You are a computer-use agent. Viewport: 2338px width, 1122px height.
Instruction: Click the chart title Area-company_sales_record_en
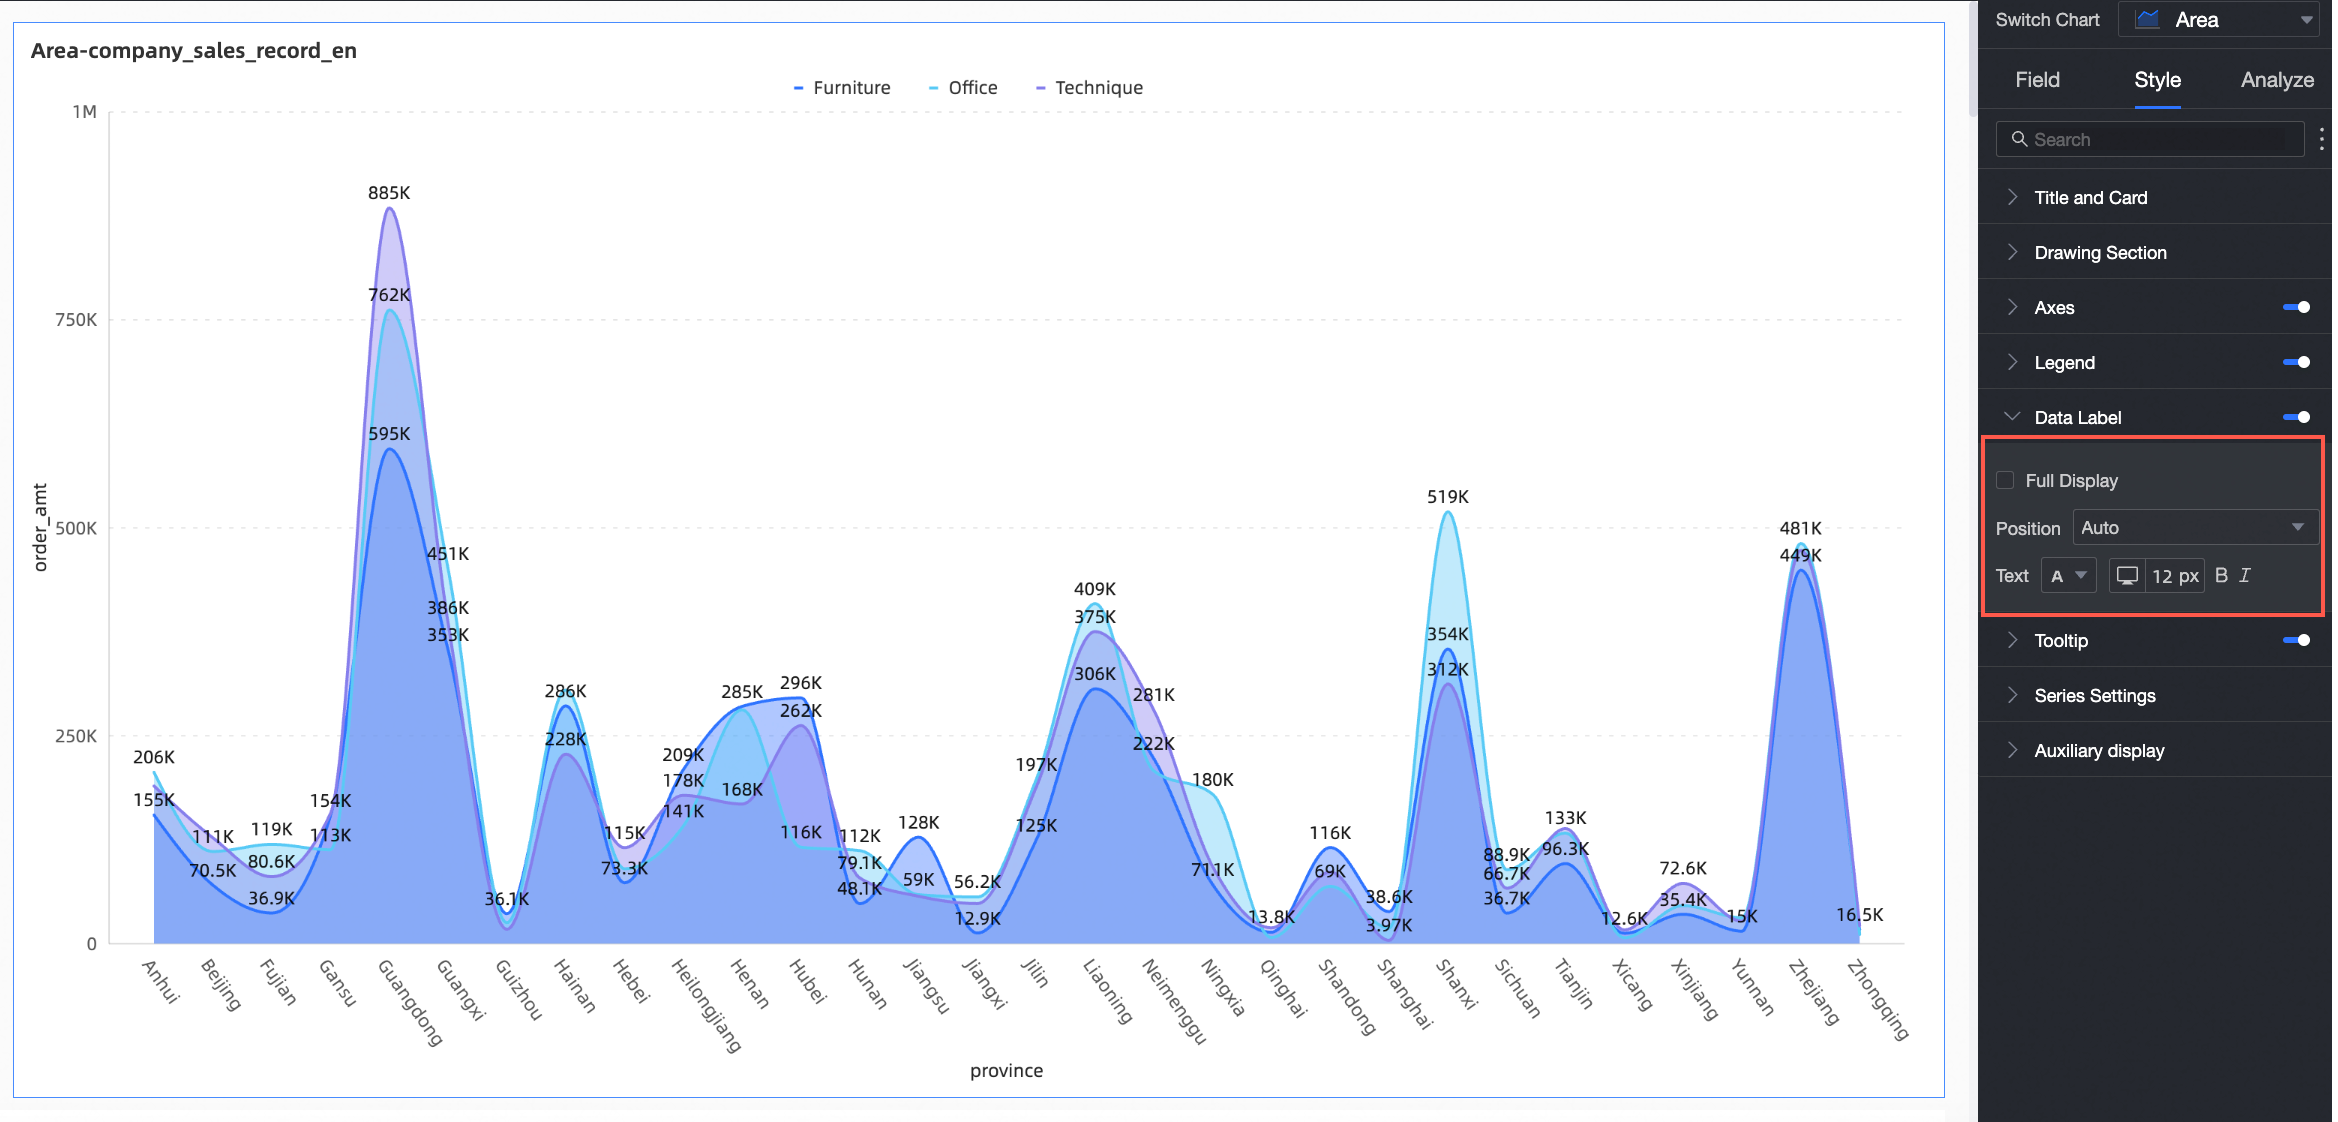click(194, 51)
